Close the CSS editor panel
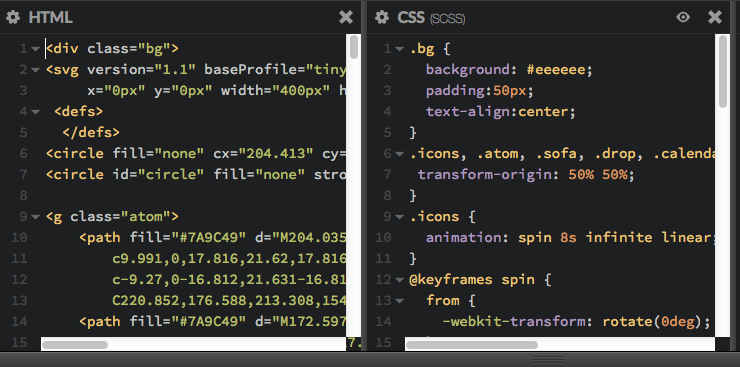The width and height of the screenshot is (740, 367). pos(715,17)
